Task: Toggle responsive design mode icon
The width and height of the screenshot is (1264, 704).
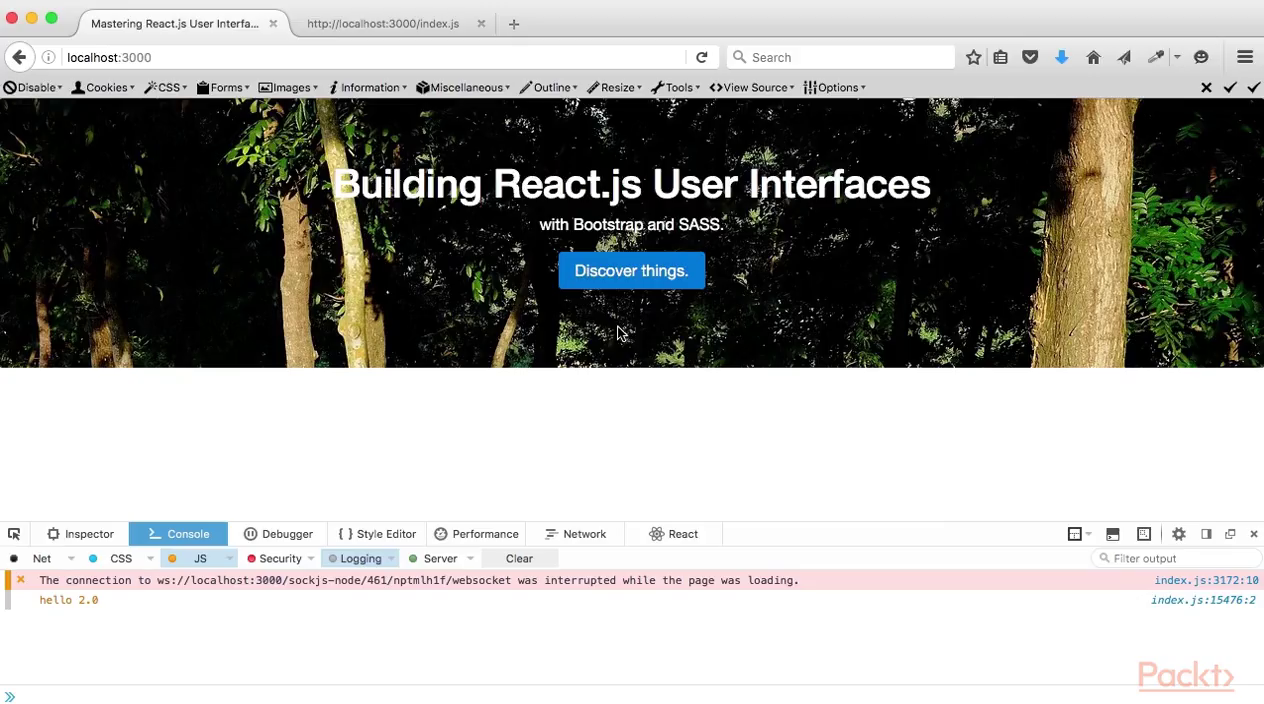Action: 1144,534
